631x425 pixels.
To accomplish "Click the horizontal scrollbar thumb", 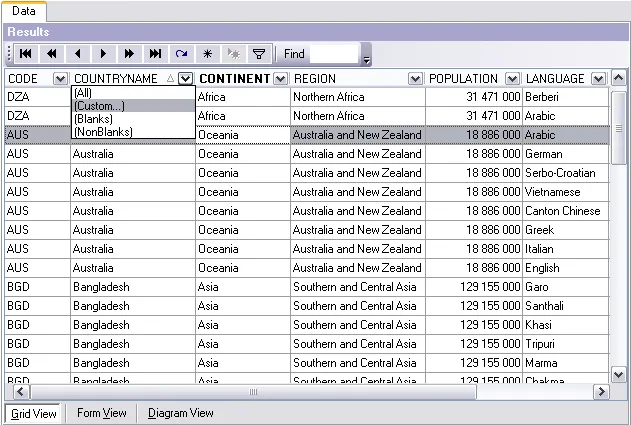I will [x=253, y=392].
